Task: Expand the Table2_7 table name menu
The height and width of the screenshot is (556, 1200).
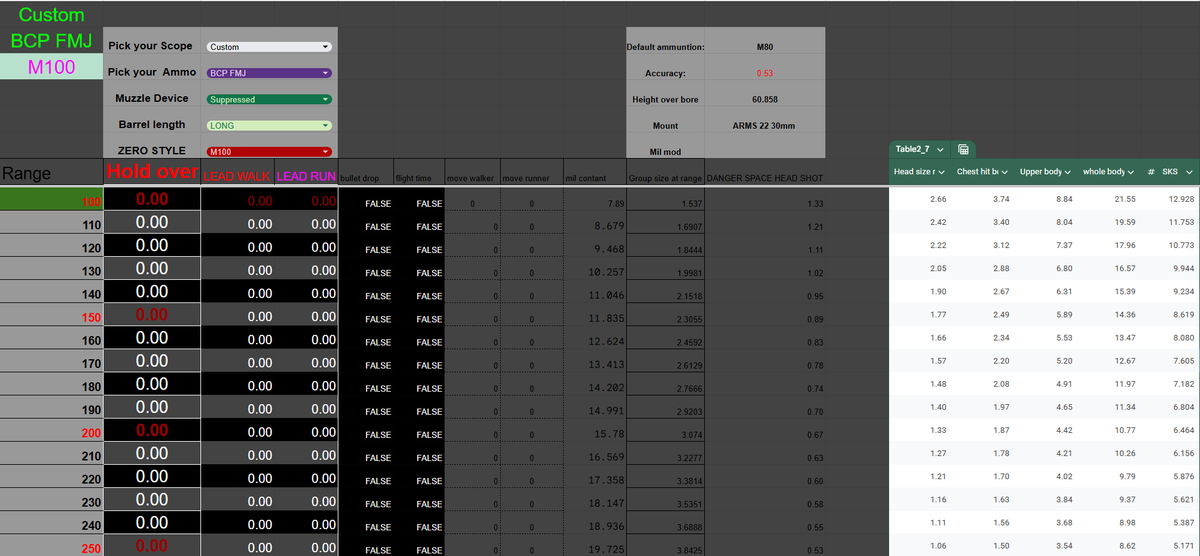Action: tap(940, 150)
